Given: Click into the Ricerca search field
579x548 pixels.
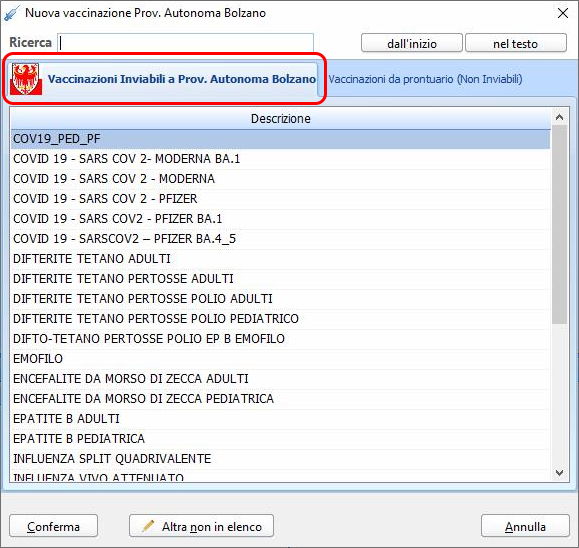Looking at the screenshot, I should pyautogui.click(x=186, y=43).
